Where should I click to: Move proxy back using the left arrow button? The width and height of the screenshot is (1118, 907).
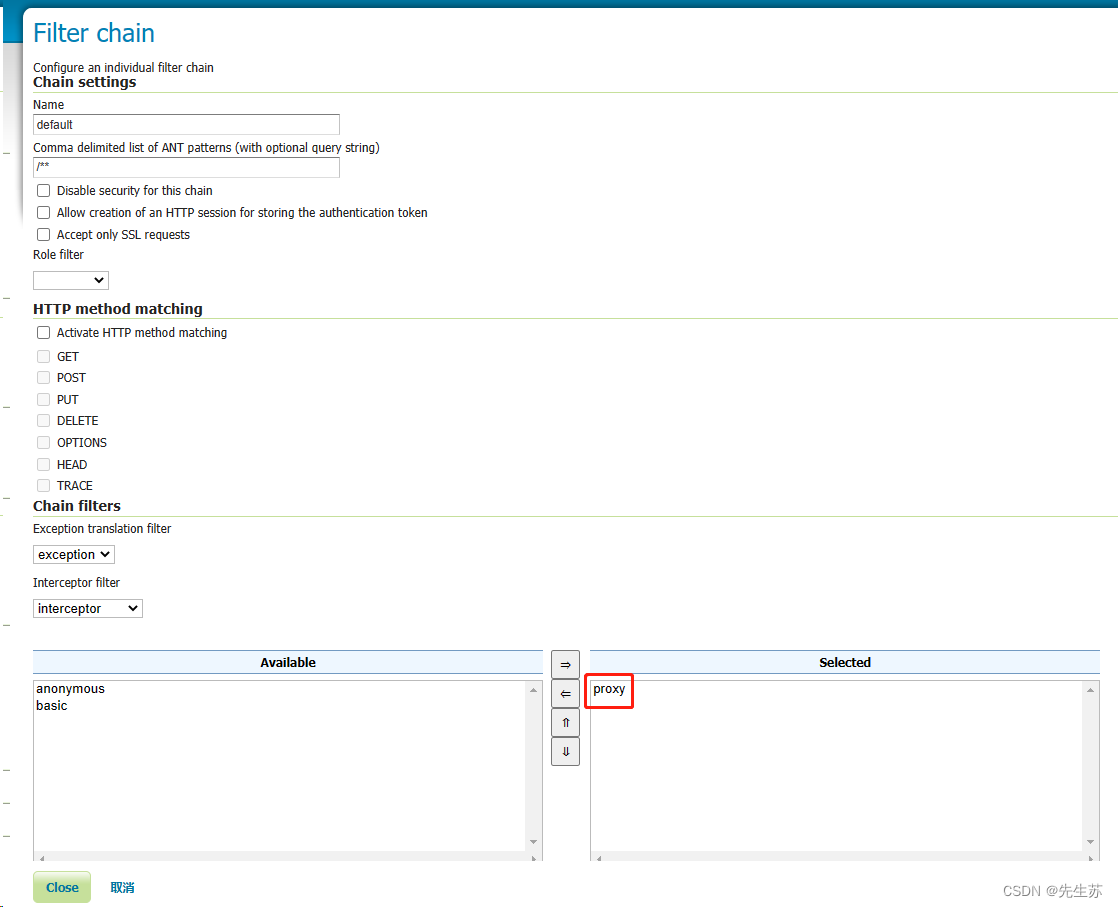tap(565, 693)
